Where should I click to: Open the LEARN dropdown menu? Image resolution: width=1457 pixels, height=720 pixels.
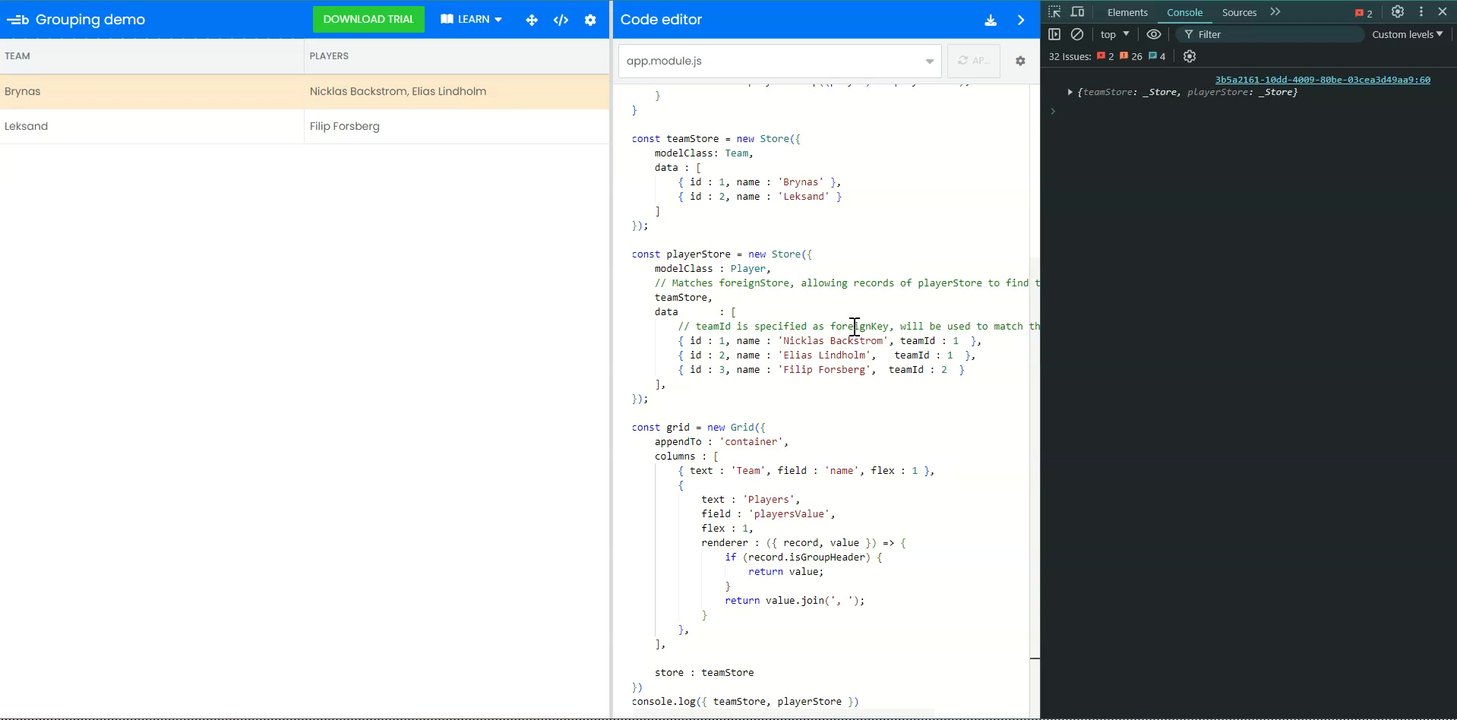click(x=471, y=20)
